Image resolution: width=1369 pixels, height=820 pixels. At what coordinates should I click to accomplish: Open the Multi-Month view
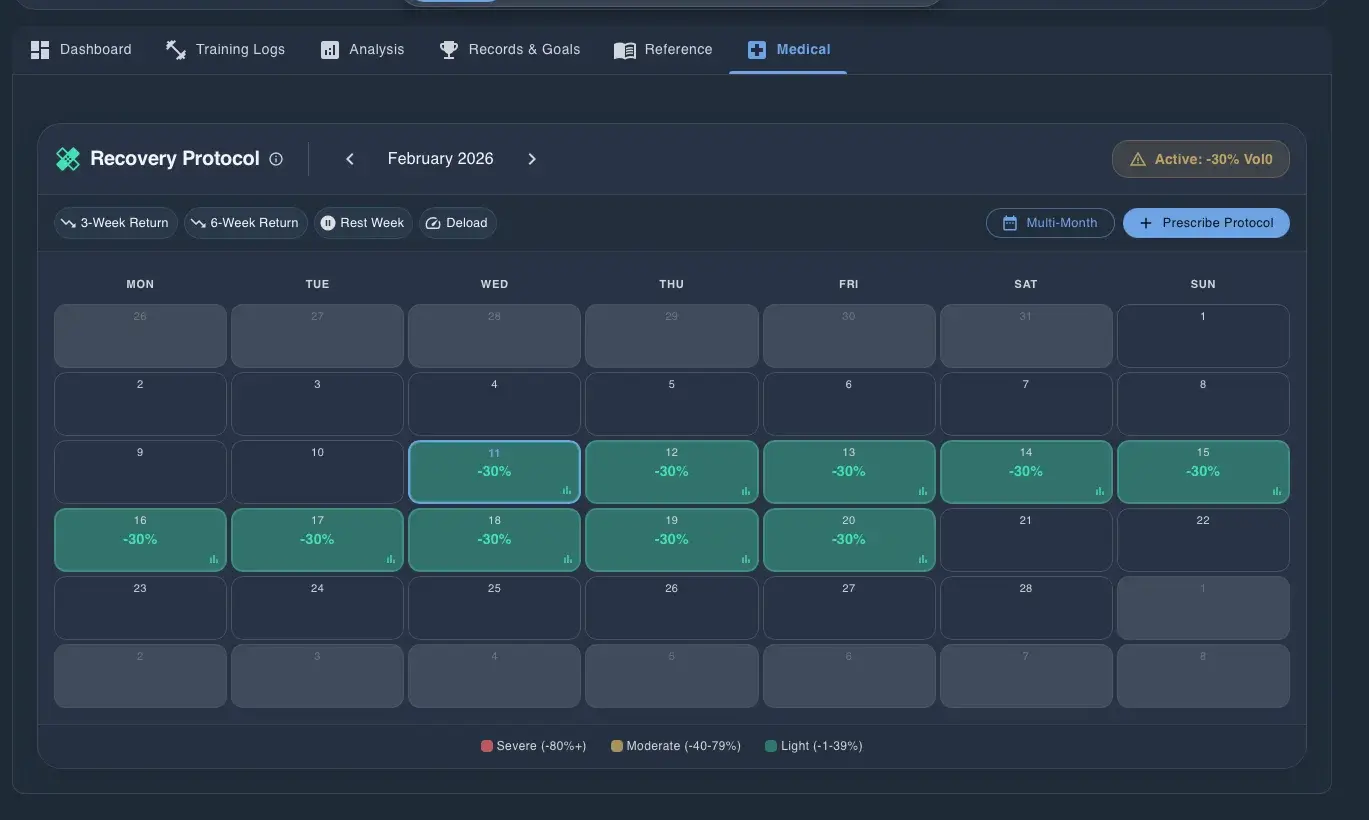[1049, 223]
